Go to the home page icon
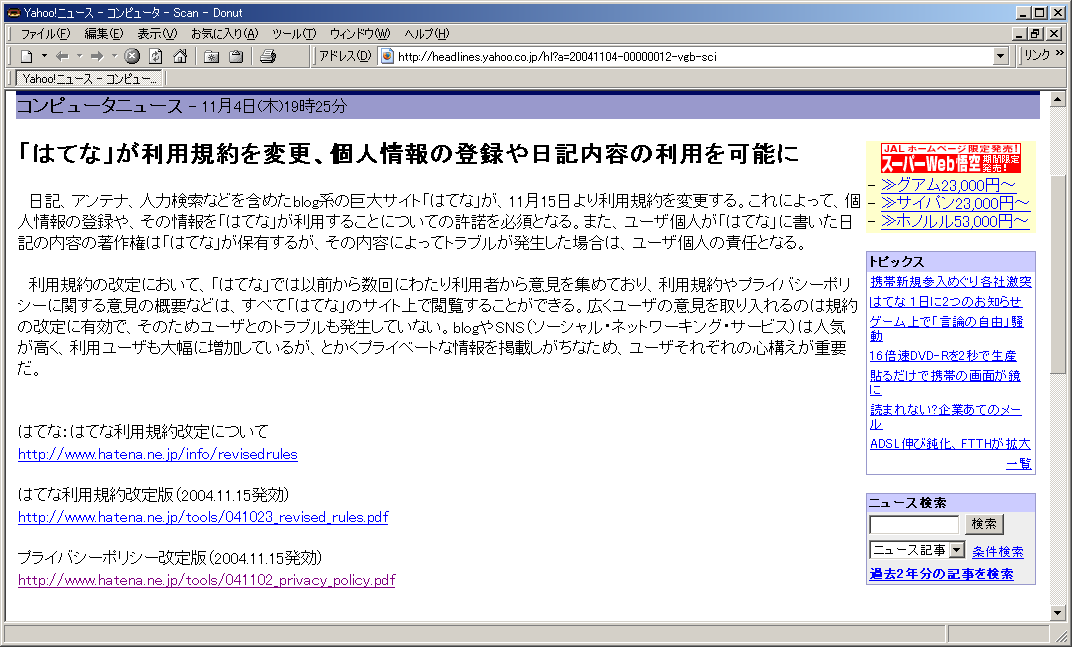The height and width of the screenshot is (647, 1072). pos(180,56)
